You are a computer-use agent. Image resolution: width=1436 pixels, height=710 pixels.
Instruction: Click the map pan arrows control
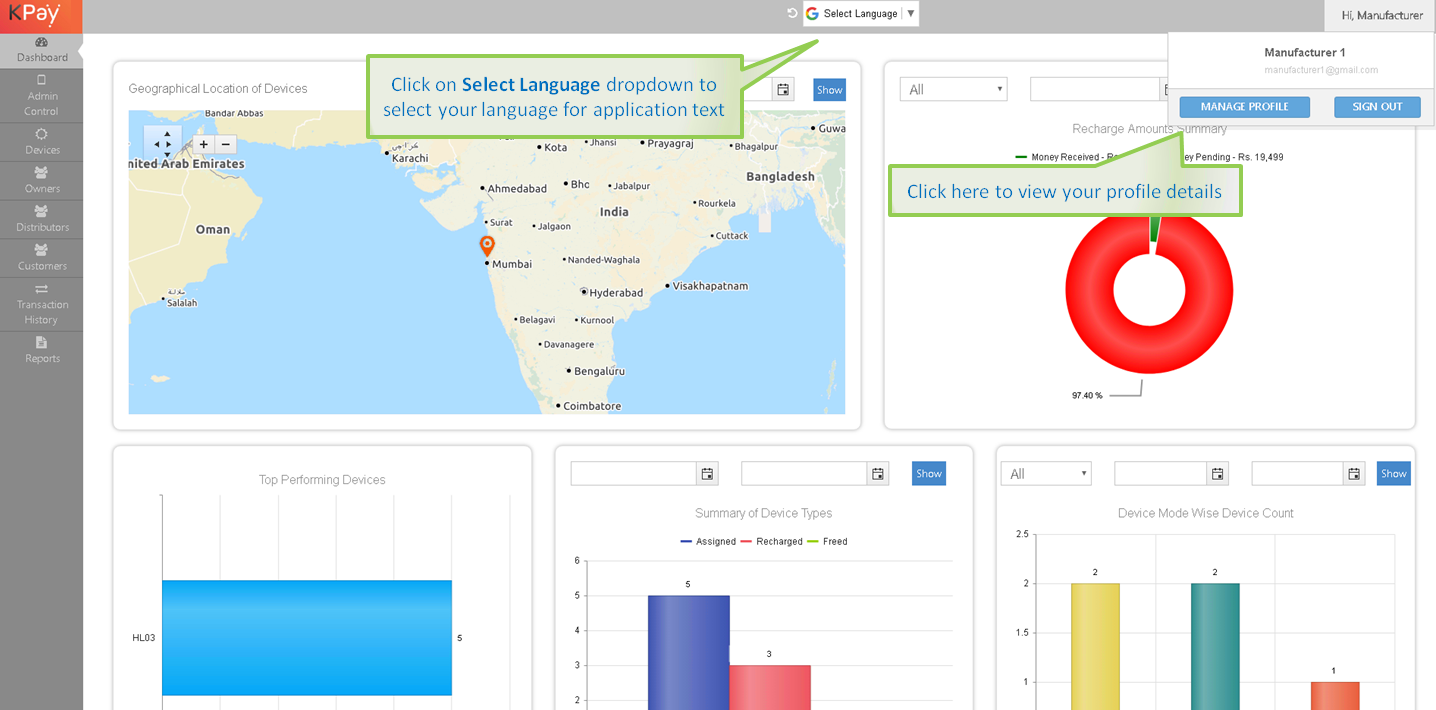[x=162, y=144]
